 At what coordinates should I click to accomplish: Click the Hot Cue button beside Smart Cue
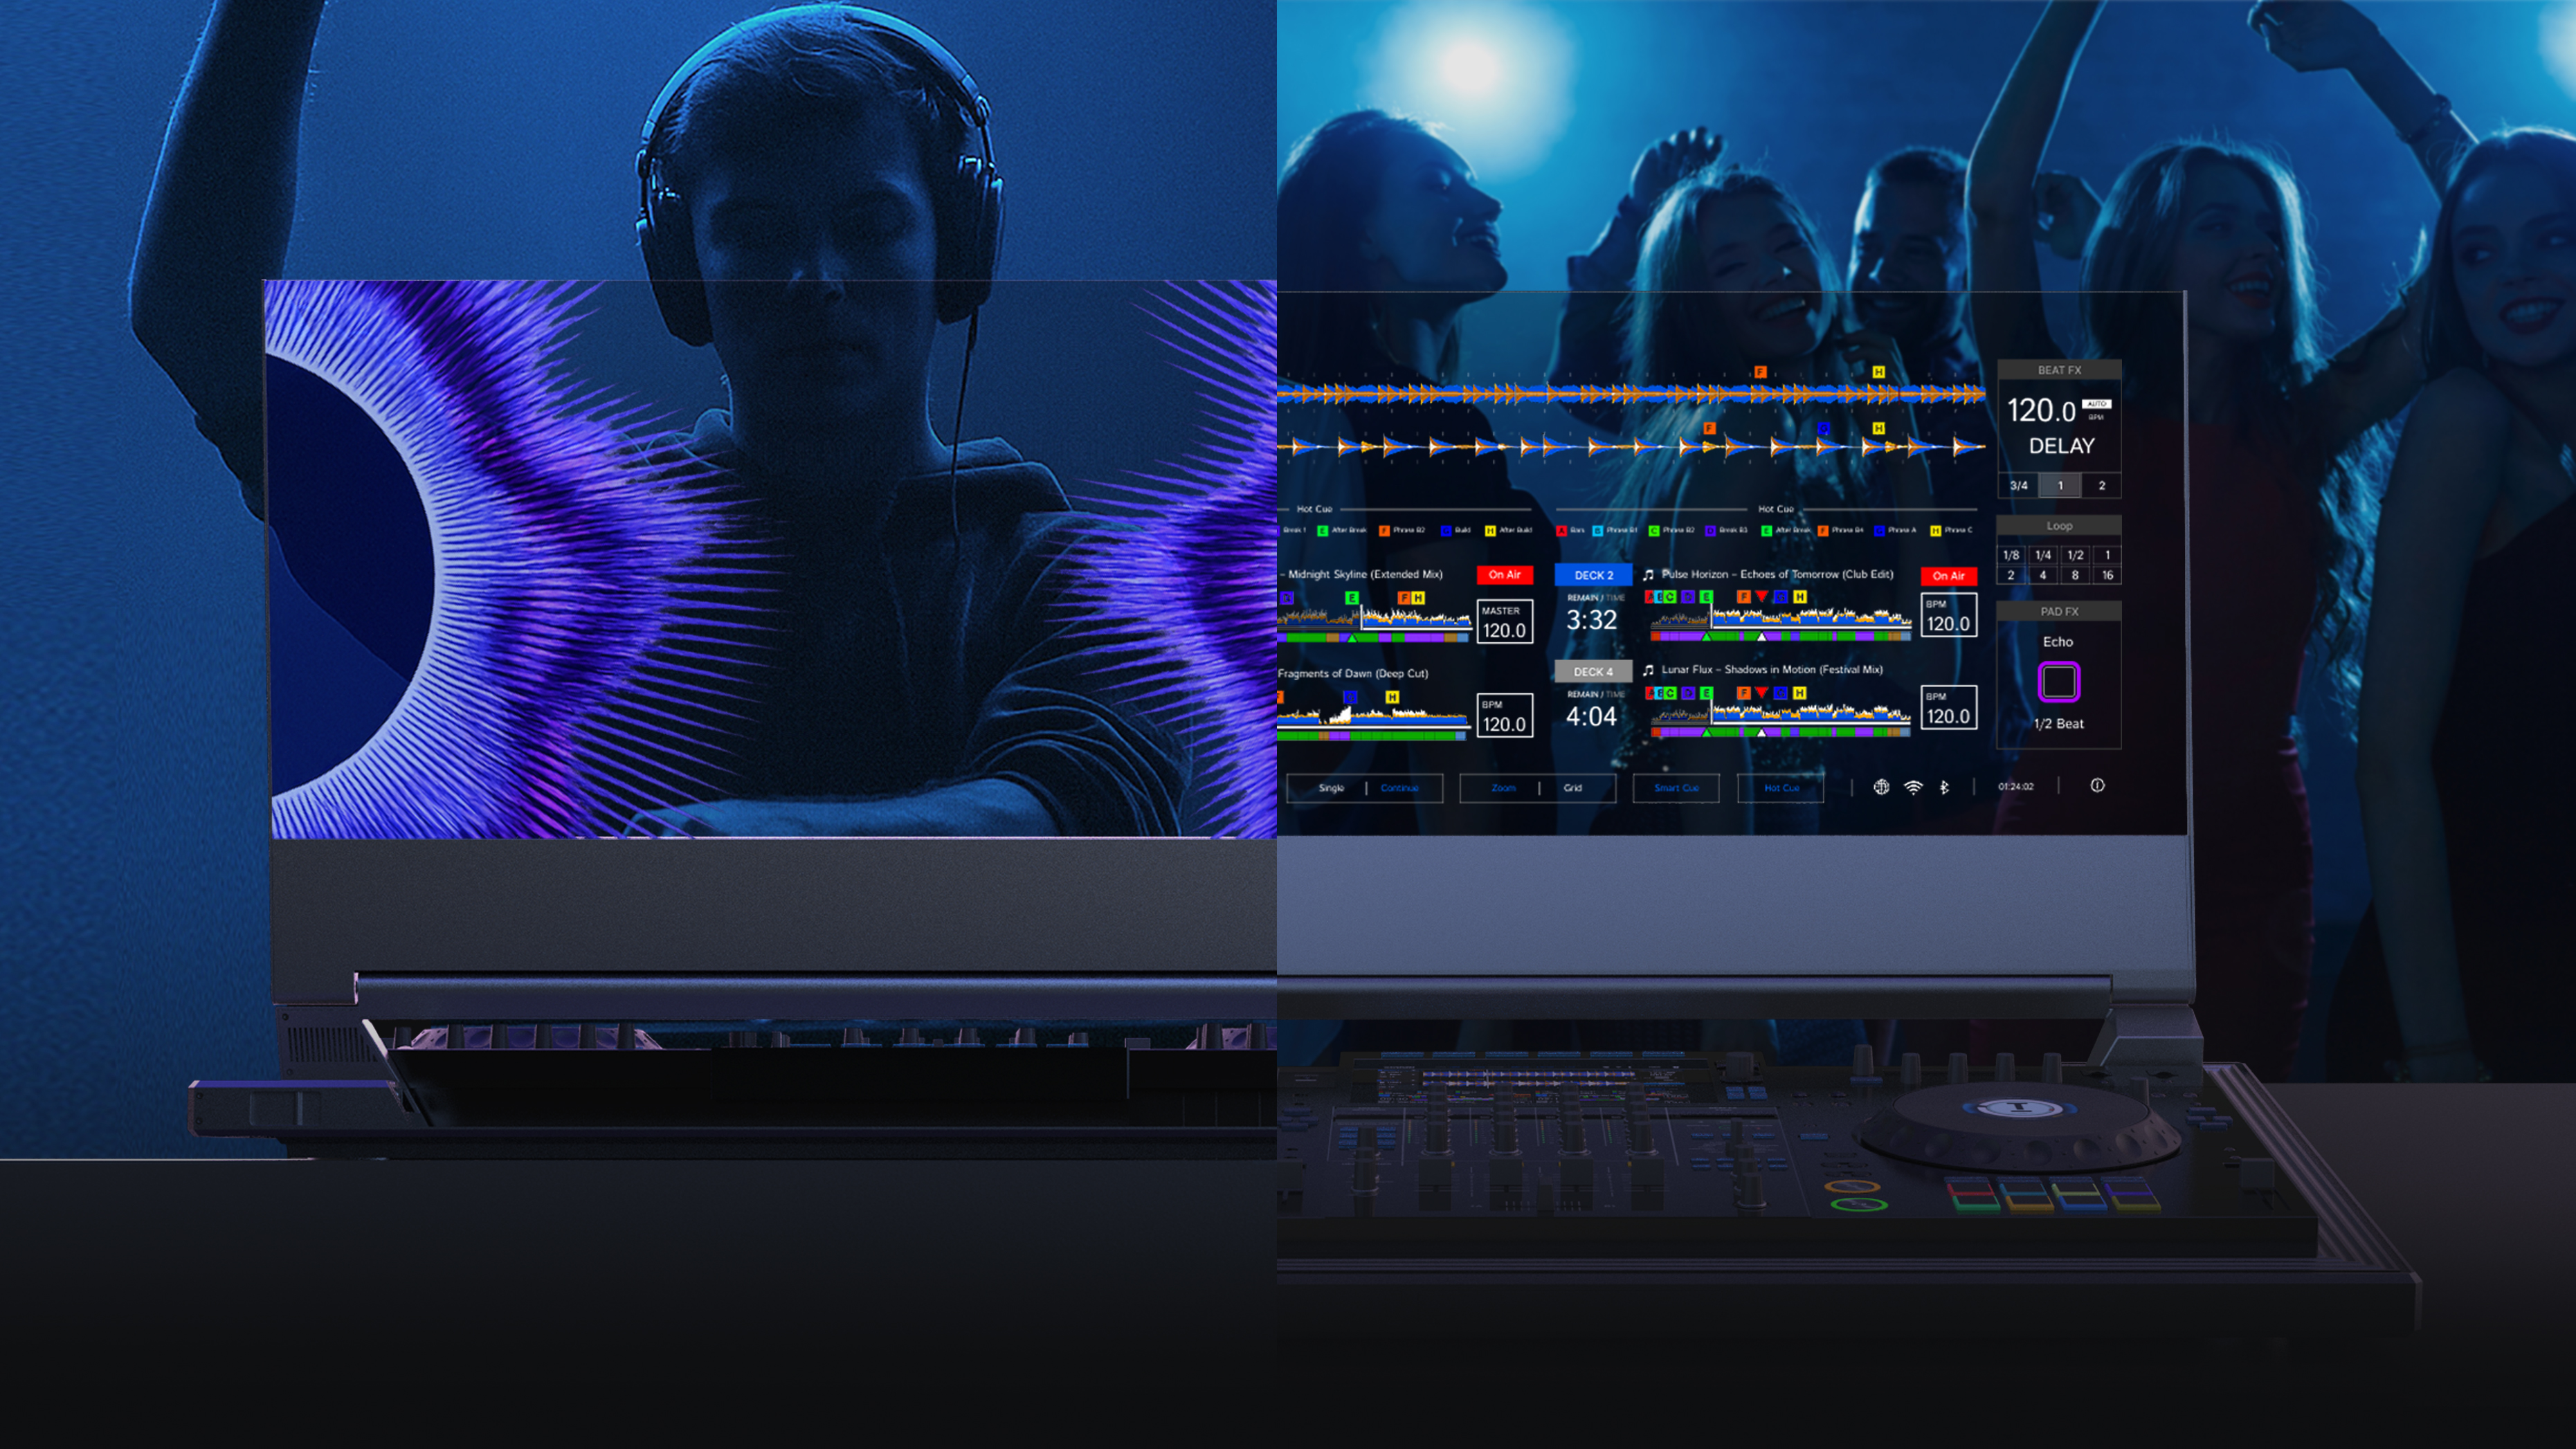(x=1781, y=788)
